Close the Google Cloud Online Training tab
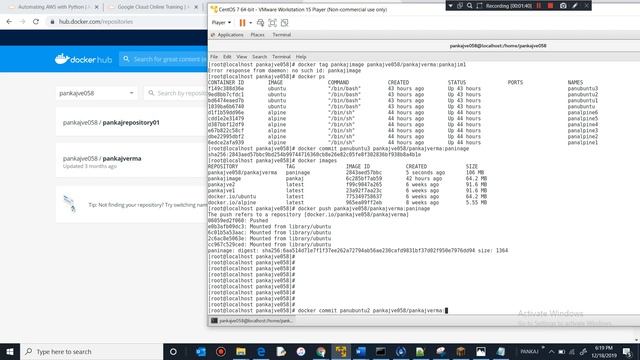 click(196, 7)
